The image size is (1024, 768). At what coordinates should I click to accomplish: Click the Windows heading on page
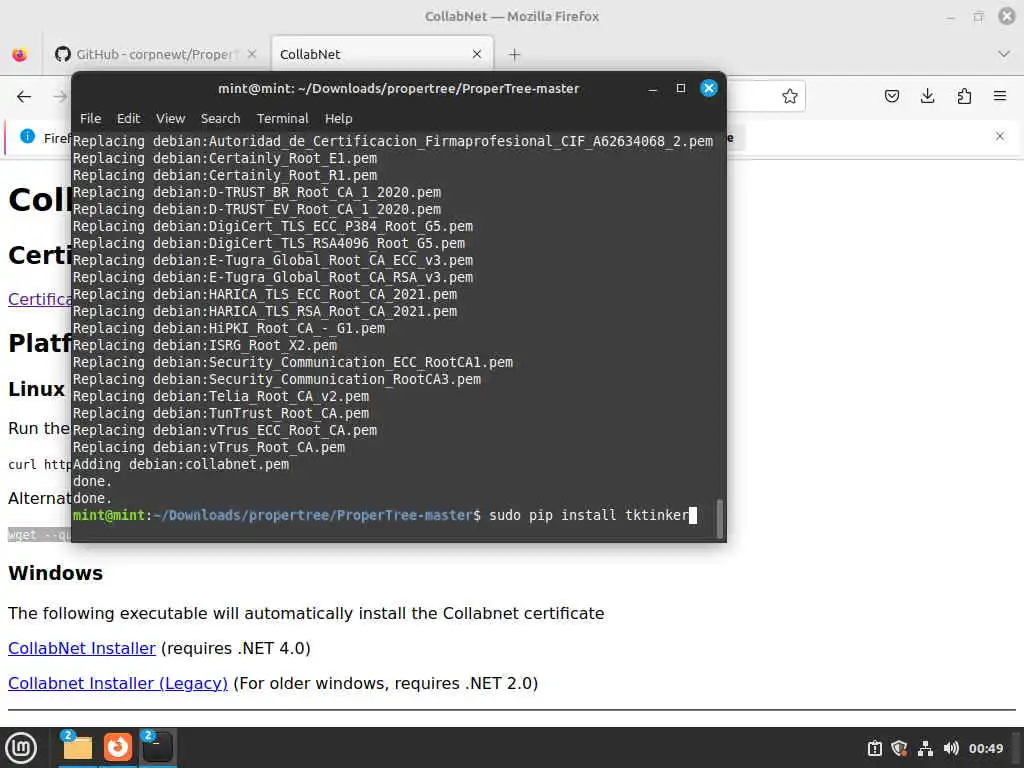[x=56, y=573]
